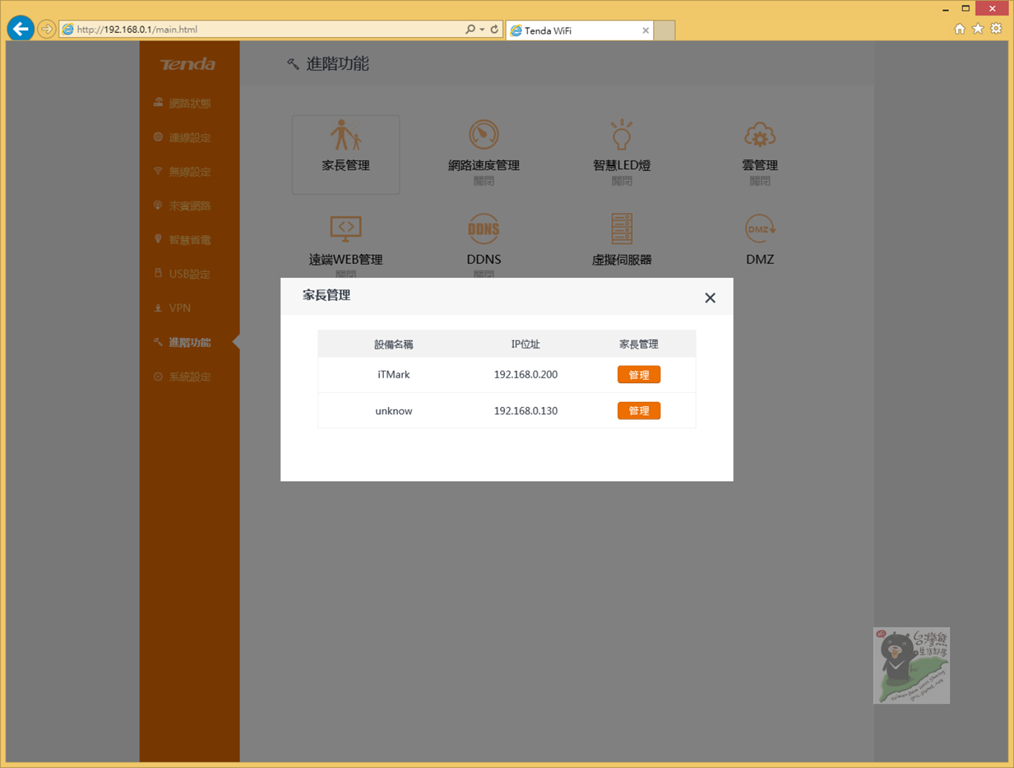Click the Tenda logo
The height and width of the screenshot is (768, 1014).
coord(188,64)
